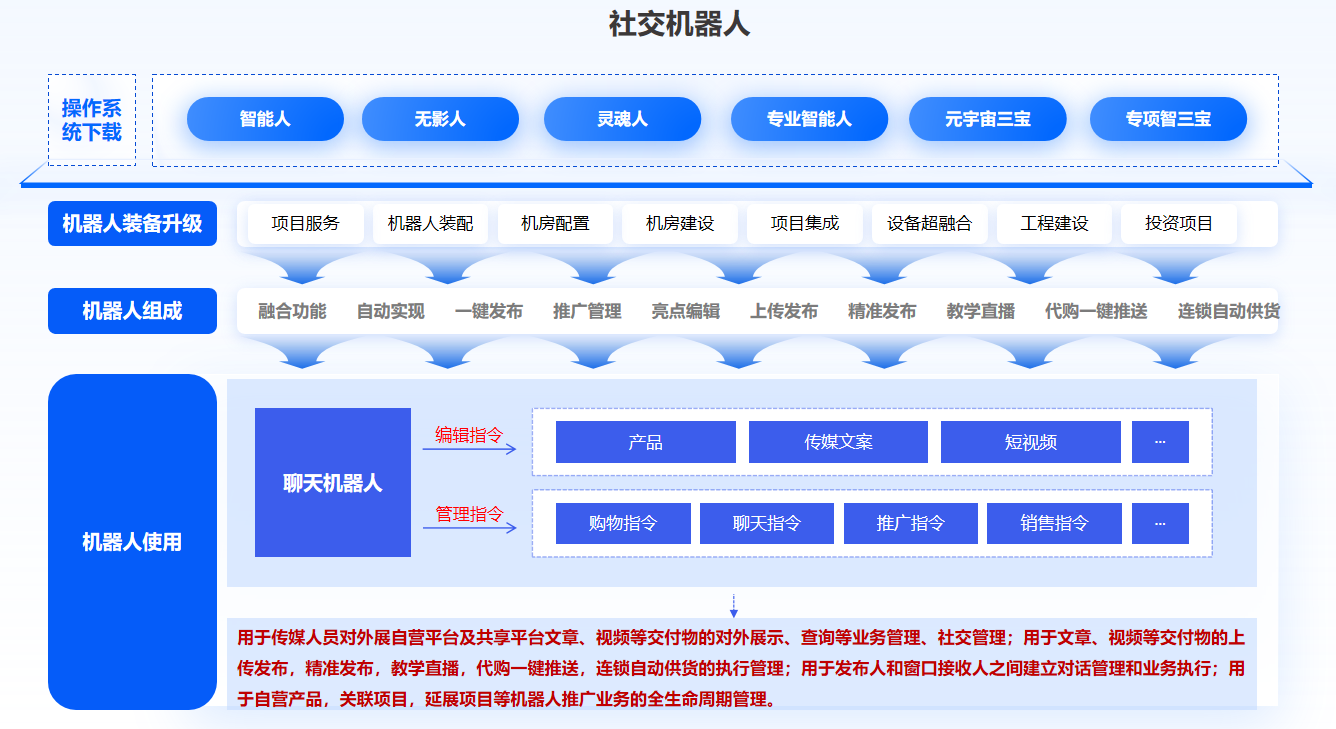Select the 购物指令 block
This screenshot has width=1336, height=729.
(x=623, y=523)
